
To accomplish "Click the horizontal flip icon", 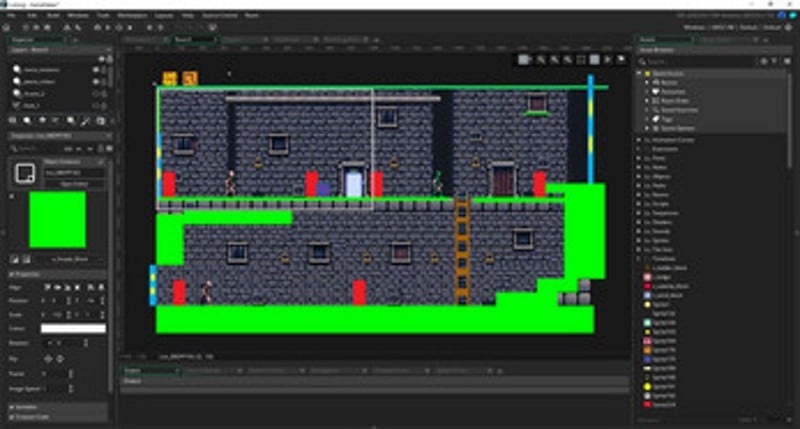I will 48,359.
